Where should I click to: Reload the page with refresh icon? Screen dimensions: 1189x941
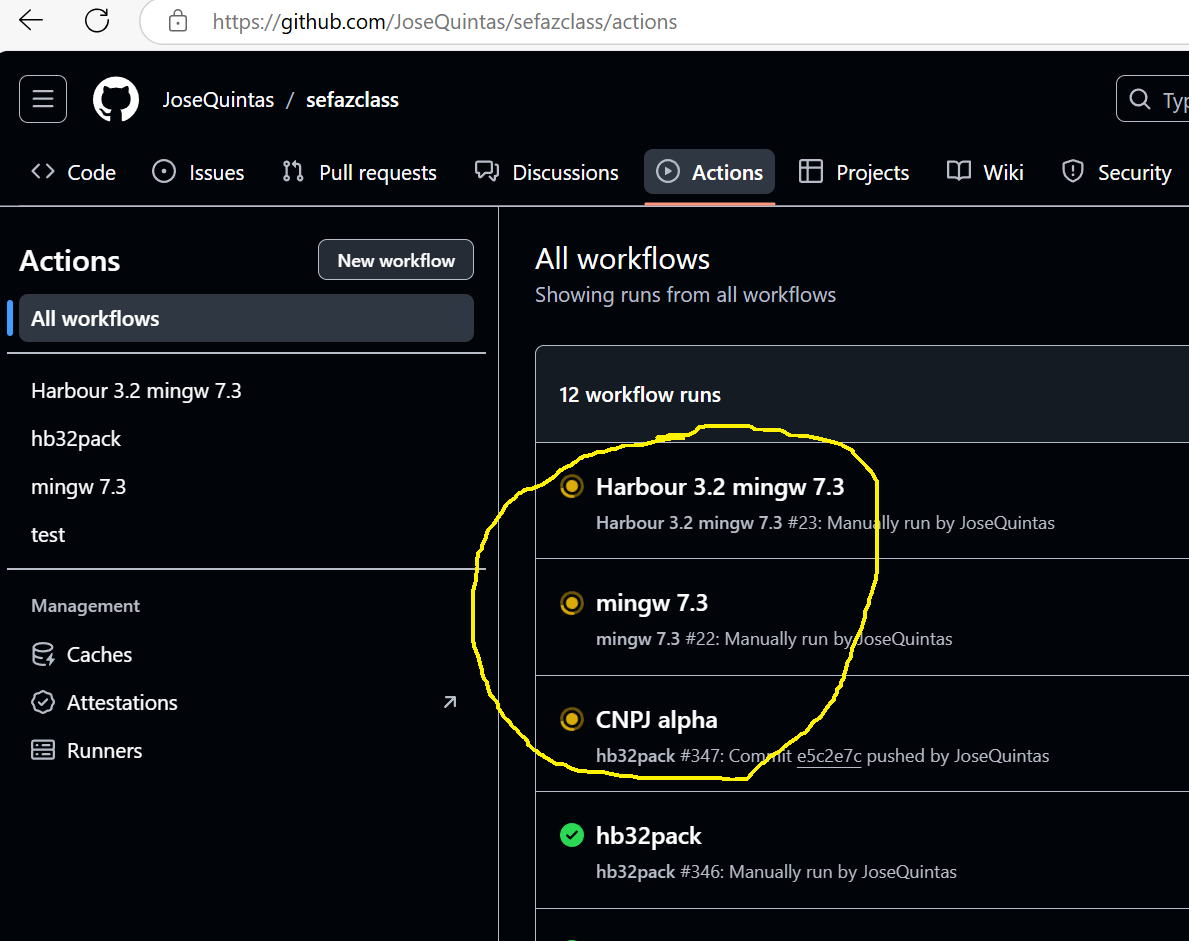pos(97,20)
